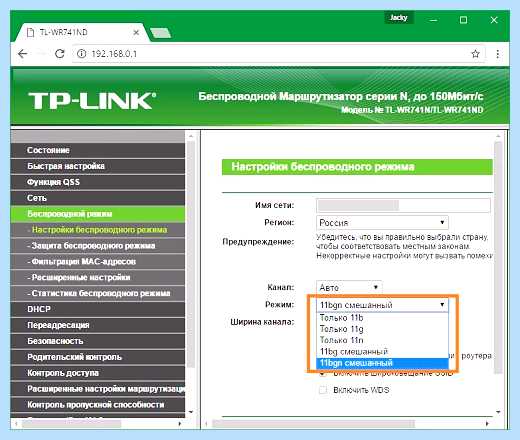Bookmark this page with the star icon

tap(475, 54)
